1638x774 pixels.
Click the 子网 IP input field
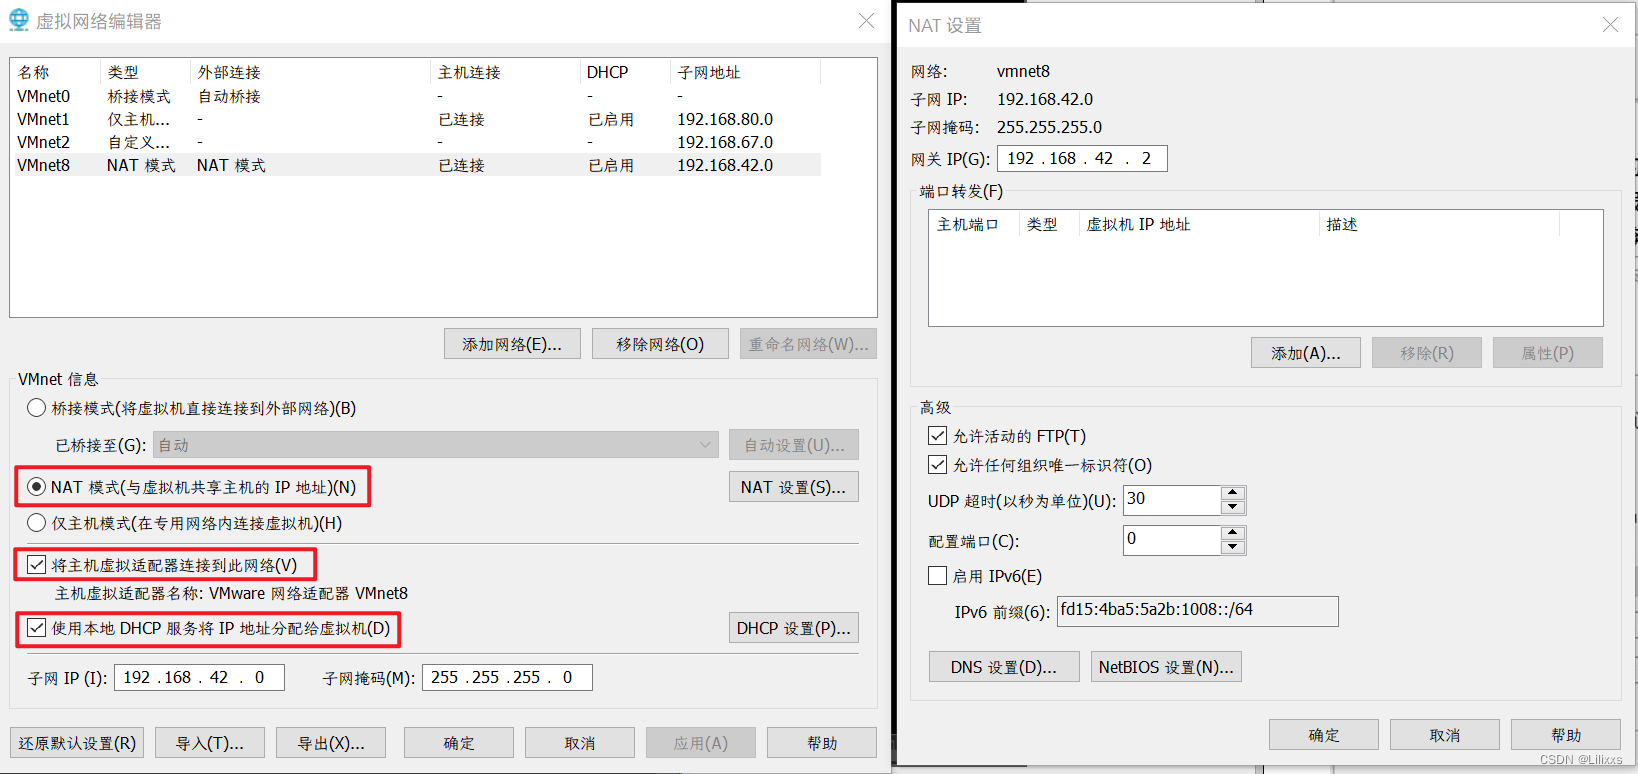tap(199, 677)
